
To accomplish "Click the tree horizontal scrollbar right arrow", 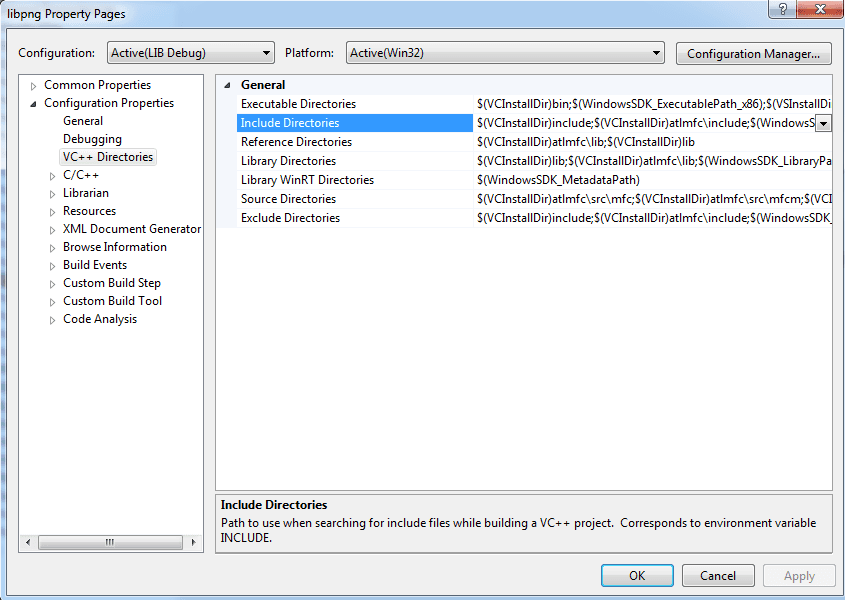I will tap(193, 542).
